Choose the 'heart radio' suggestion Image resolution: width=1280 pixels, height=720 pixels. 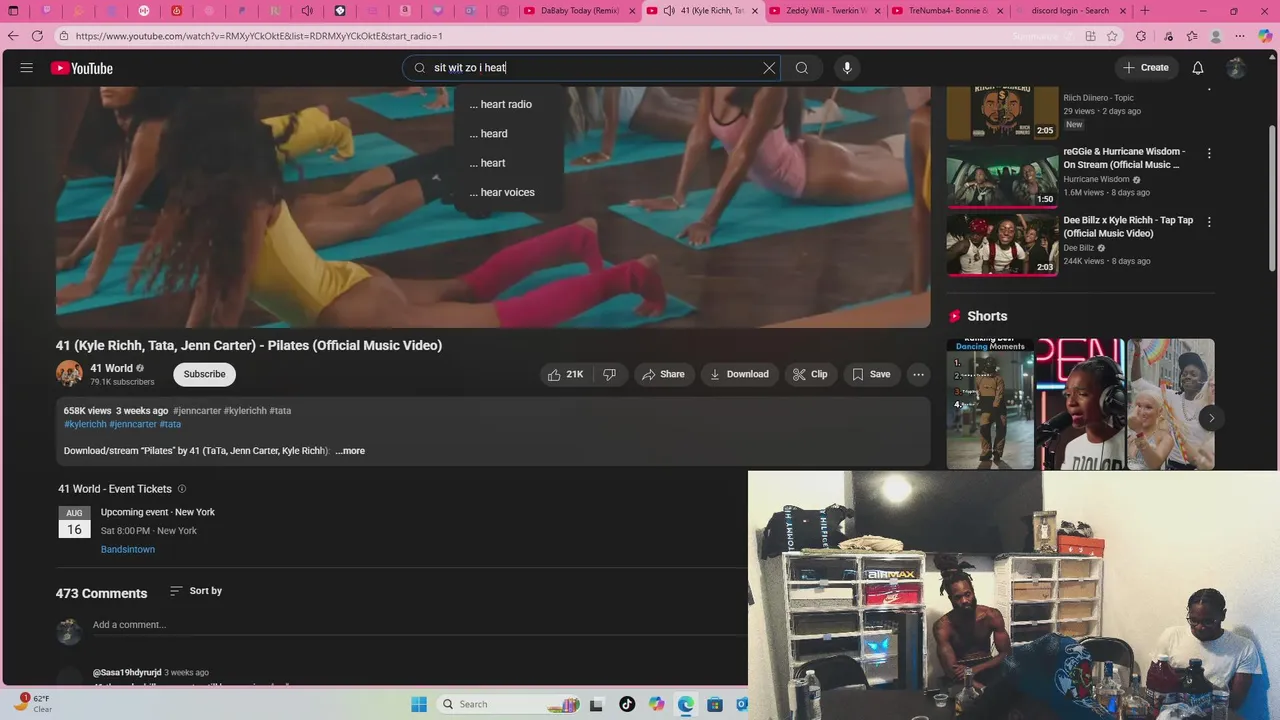pos(508,104)
